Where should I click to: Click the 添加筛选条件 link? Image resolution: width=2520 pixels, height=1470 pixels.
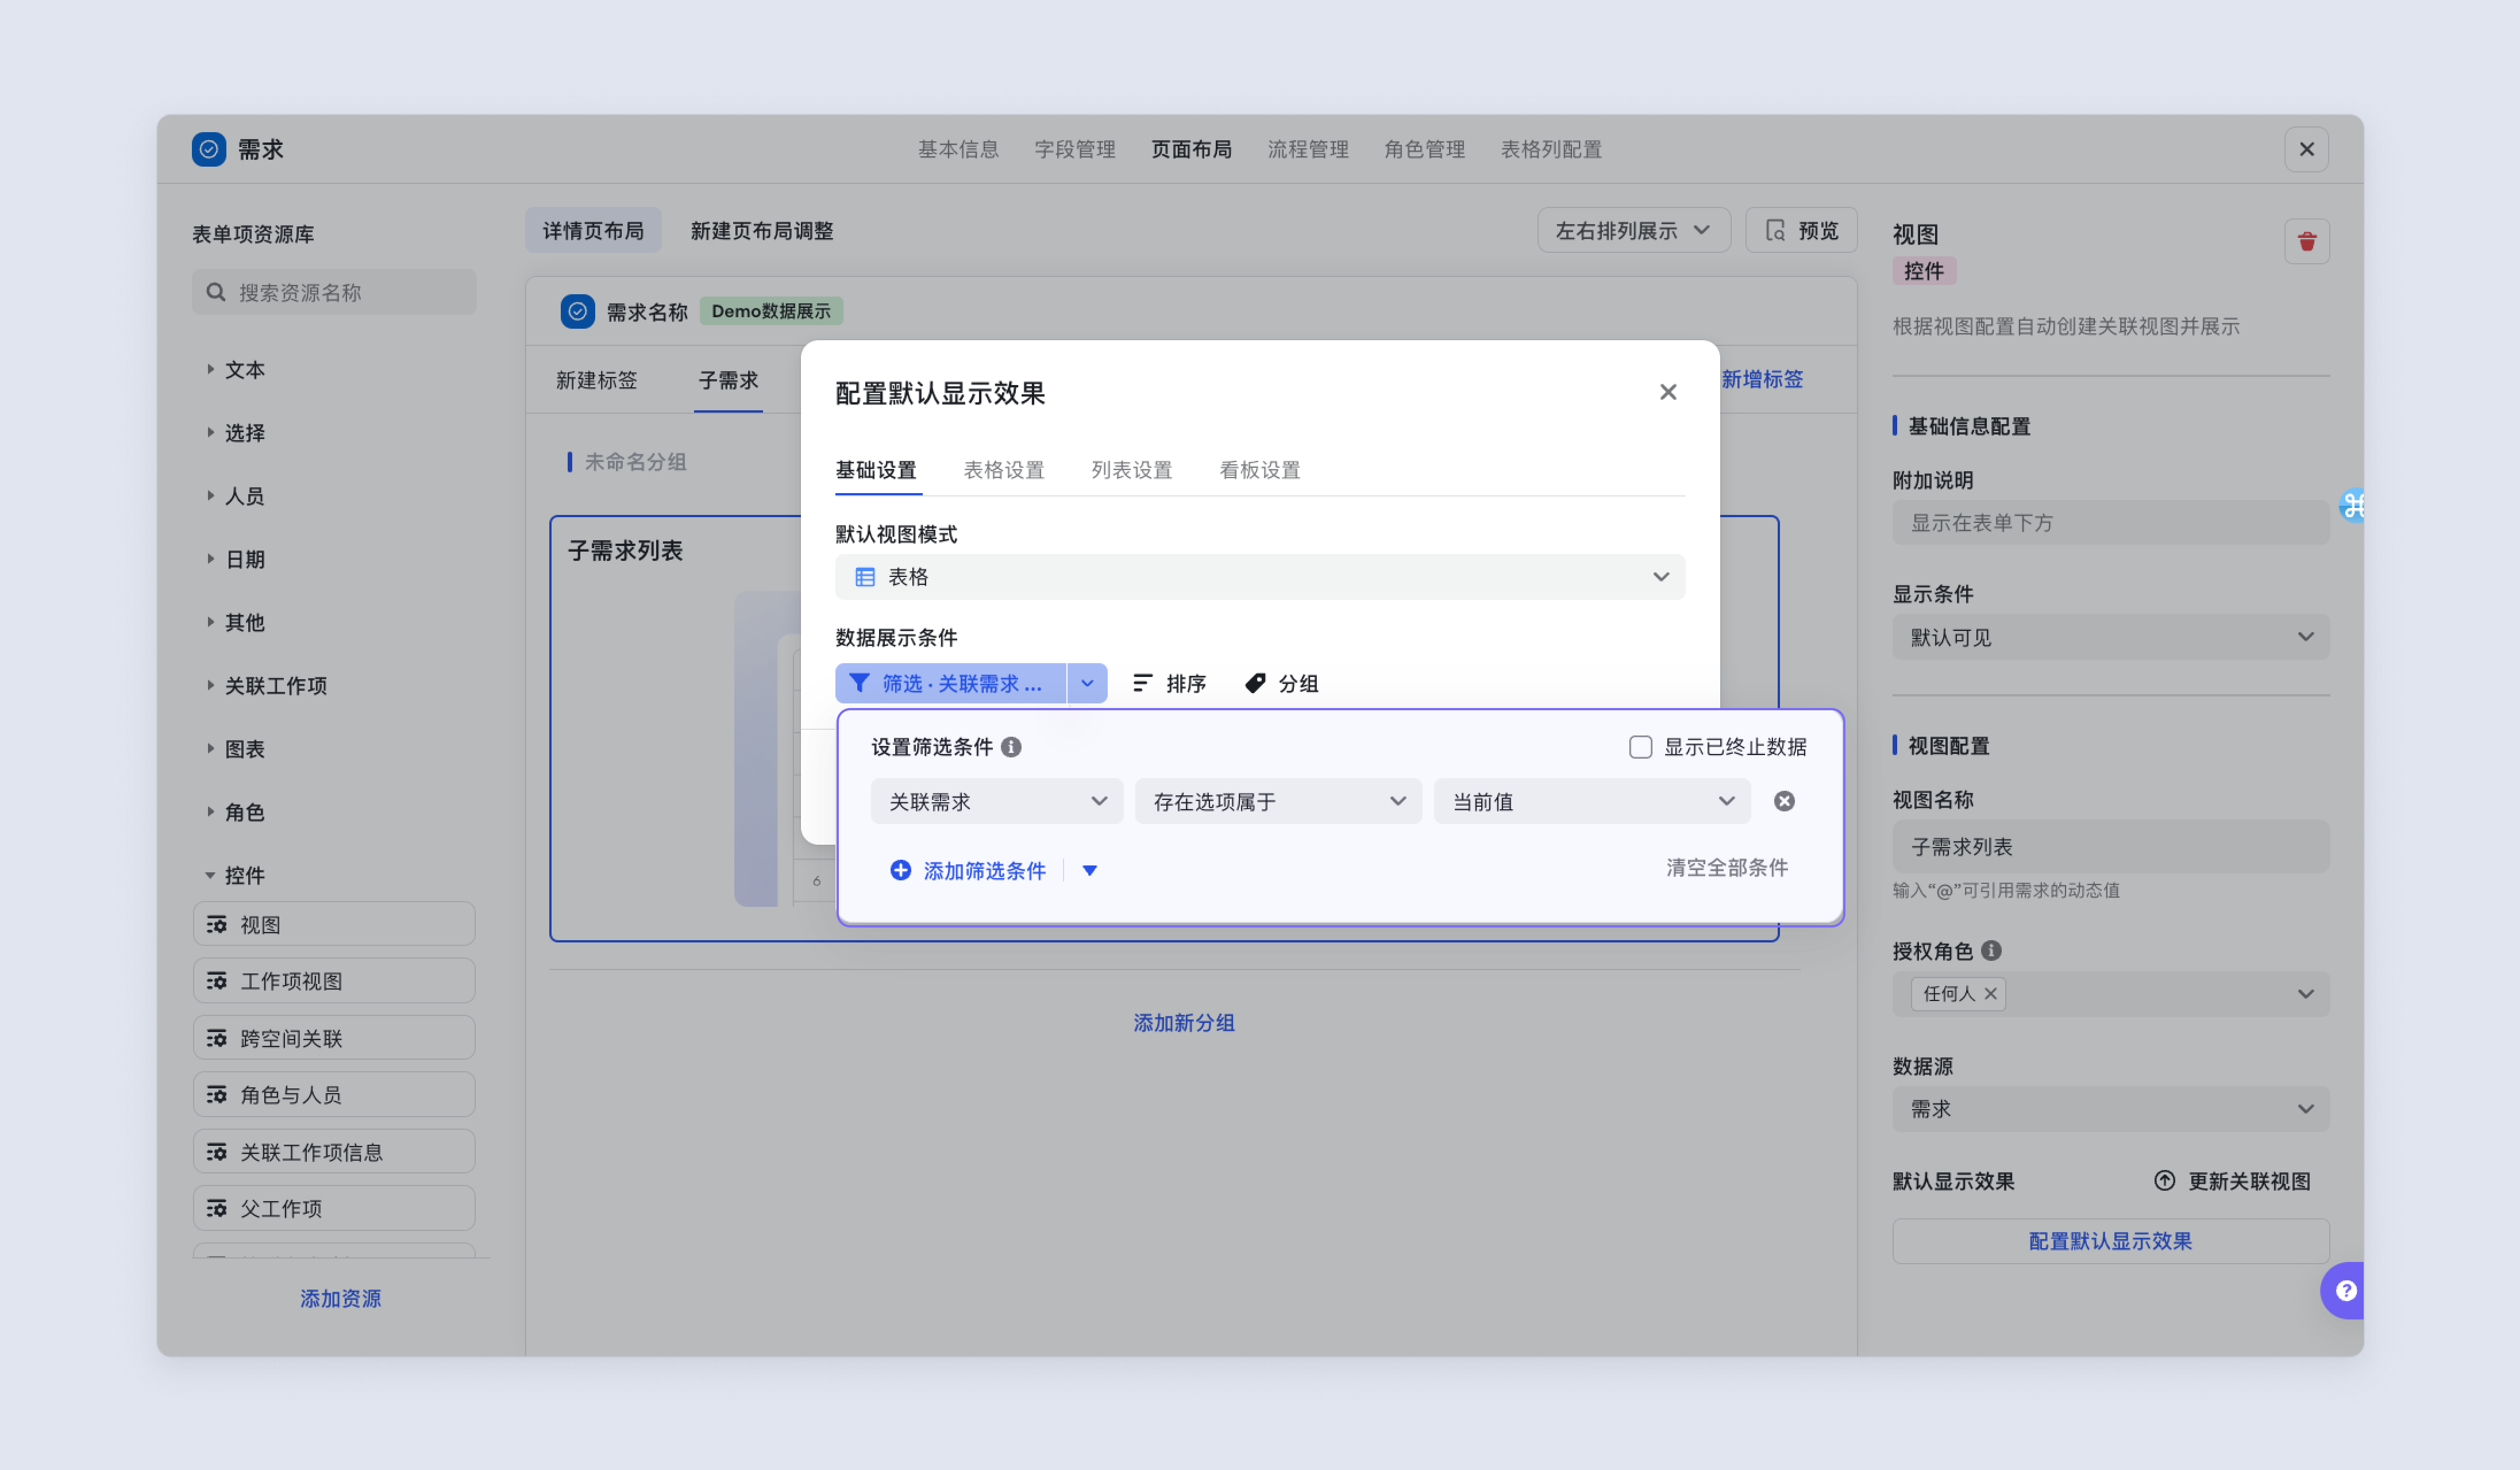coord(985,871)
